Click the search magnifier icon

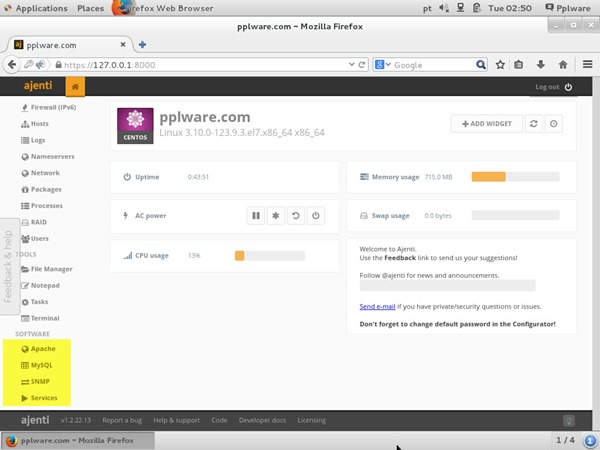pyautogui.click(x=481, y=65)
